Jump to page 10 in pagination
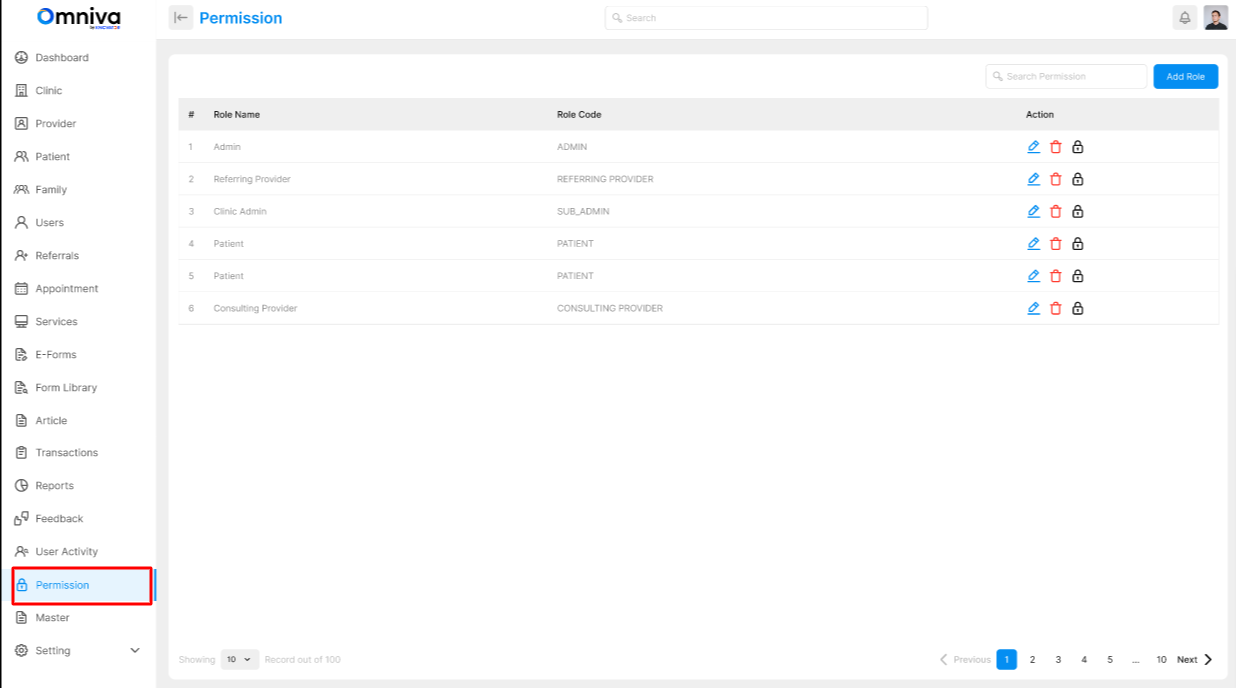The width and height of the screenshot is (1236, 688). click(x=1161, y=660)
